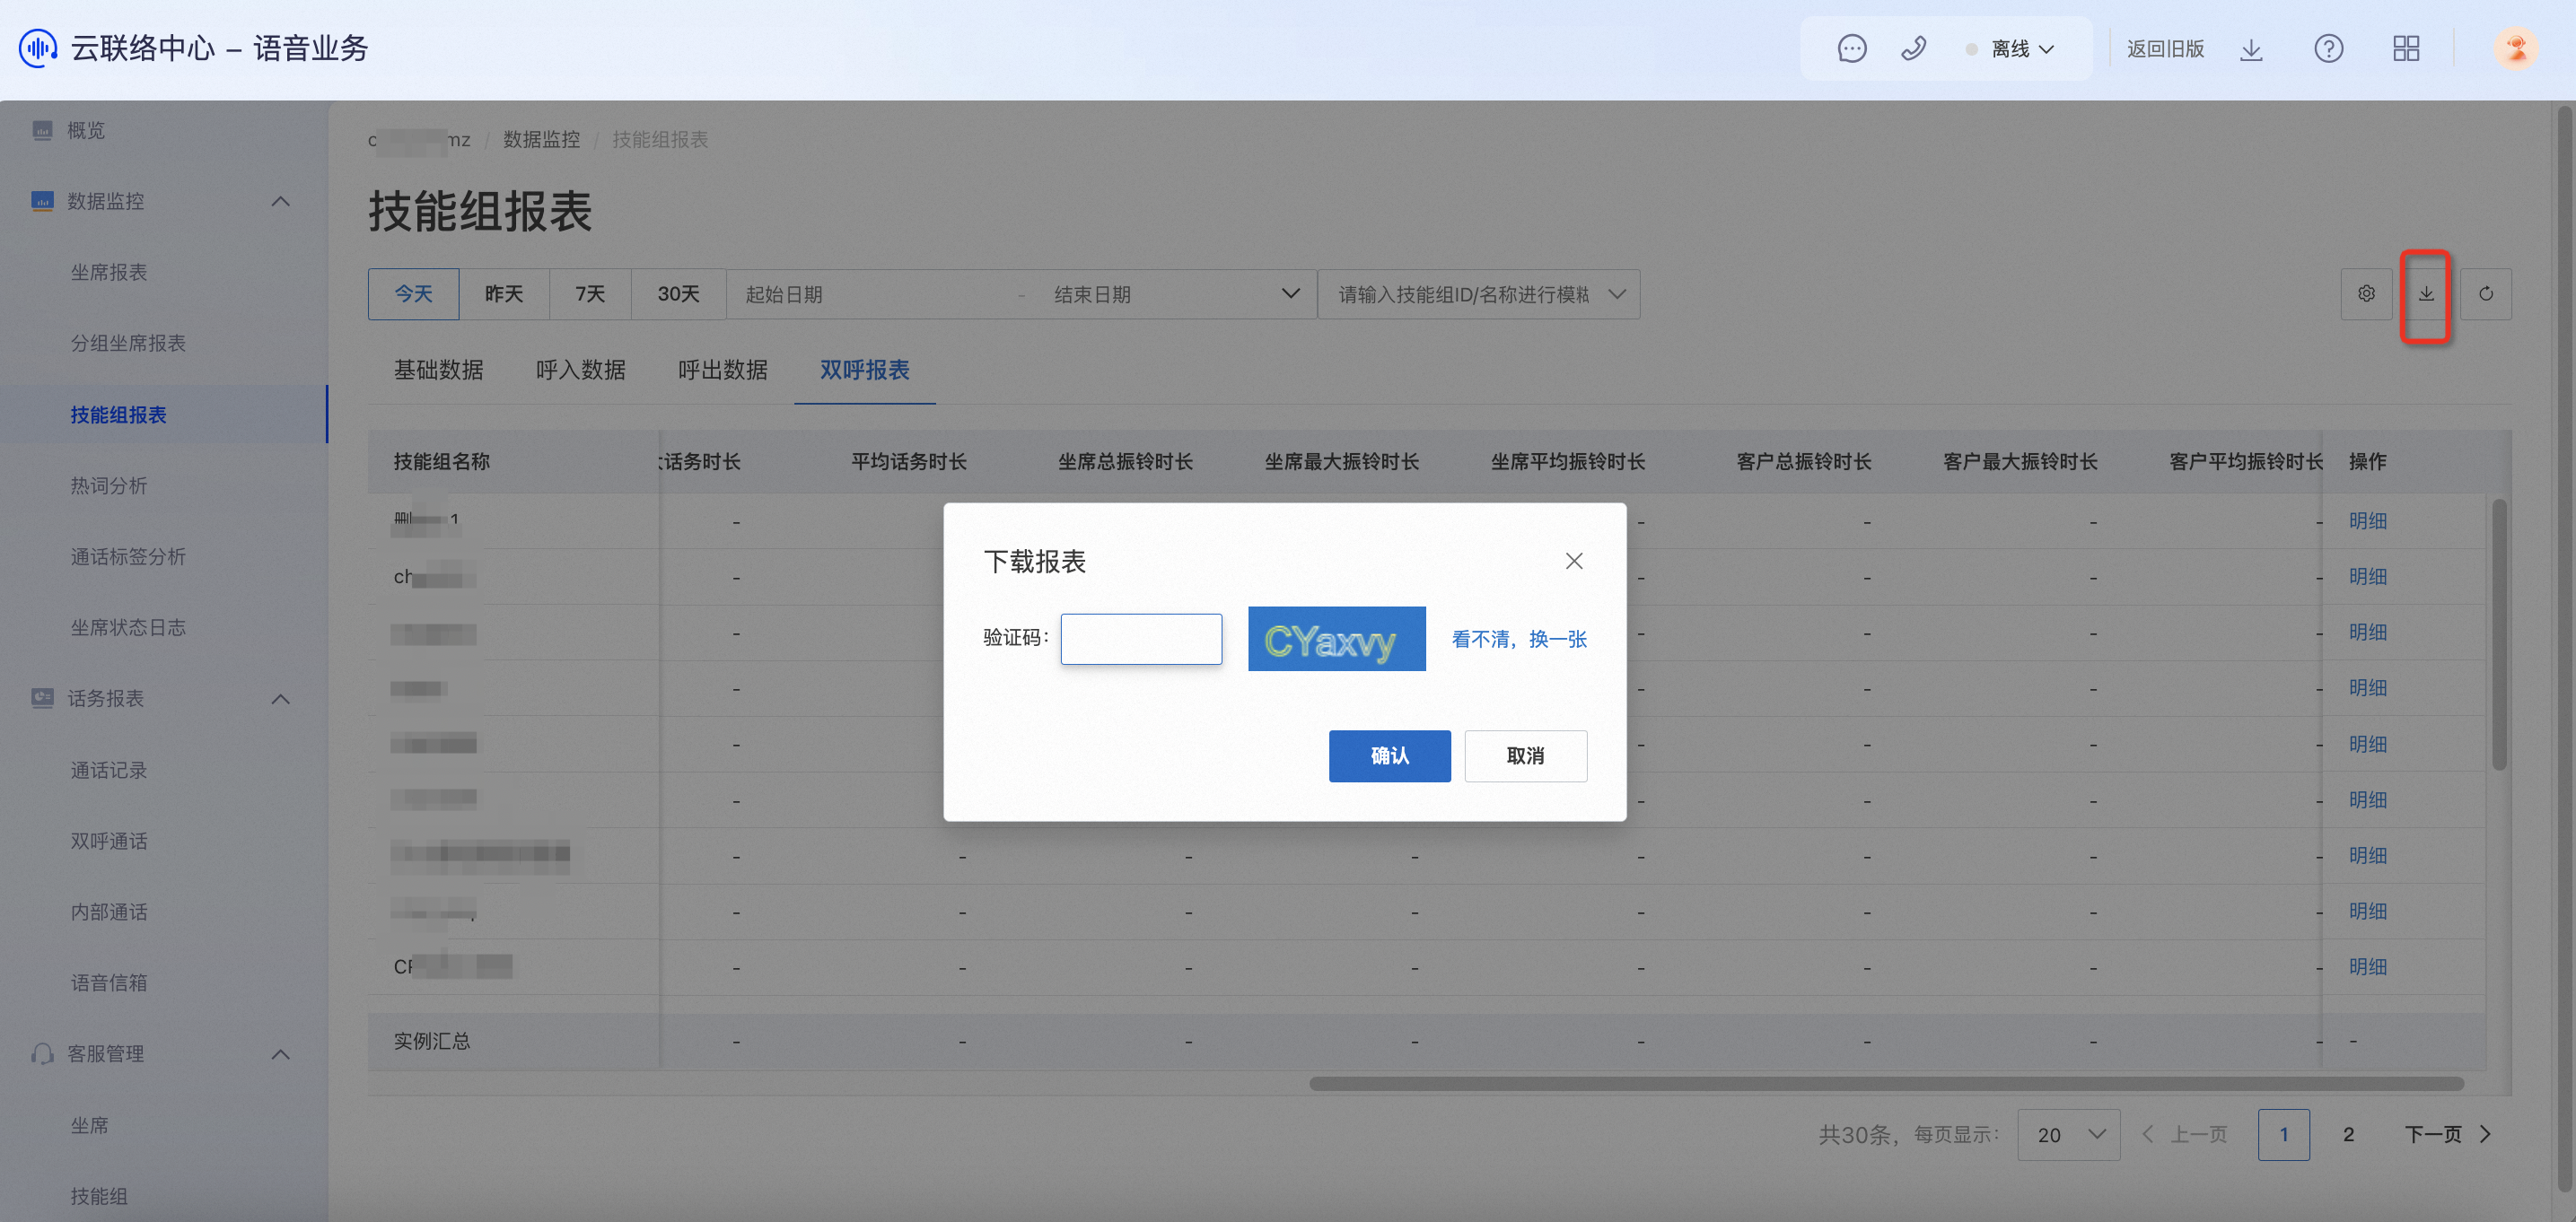Collapse the 数据监控 sidebar section
This screenshot has width=2576, height=1222.
pyautogui.click(x=280, y=201)
